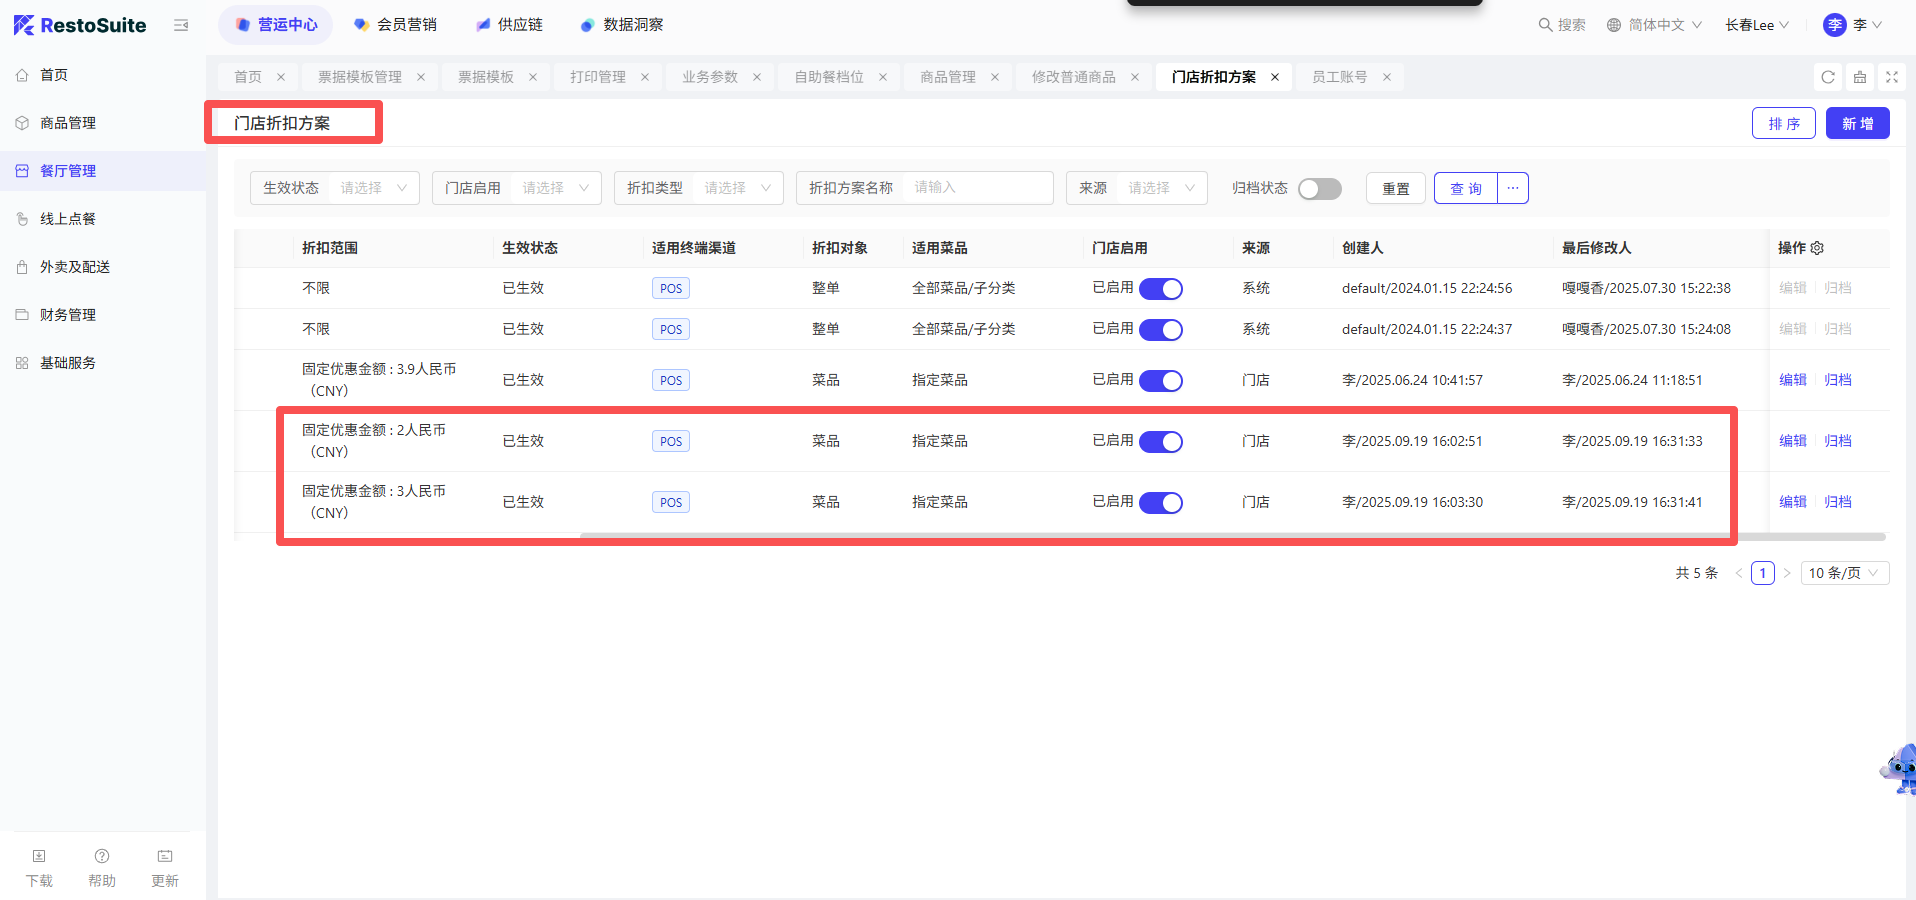Image resolution: width=1916 pixels, height=900 pixels.
Task: Click the fullscreen expand icon
Action: tap(1891, 77)
